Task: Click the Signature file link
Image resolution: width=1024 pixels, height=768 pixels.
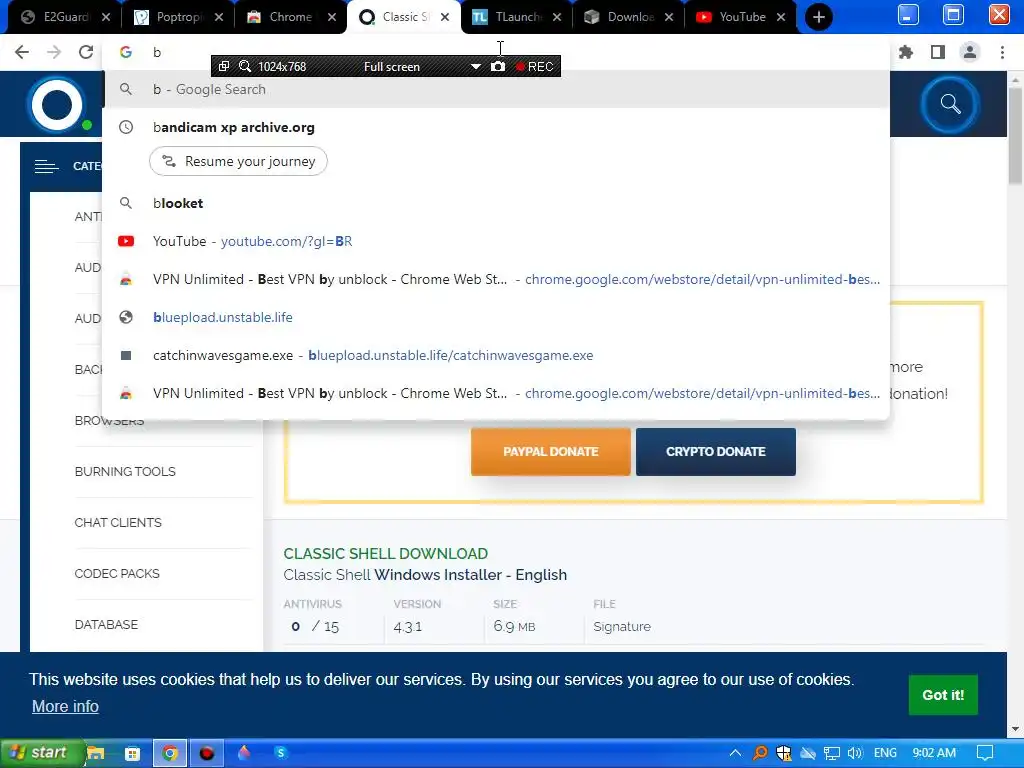Action: click(x=622, y=626)
